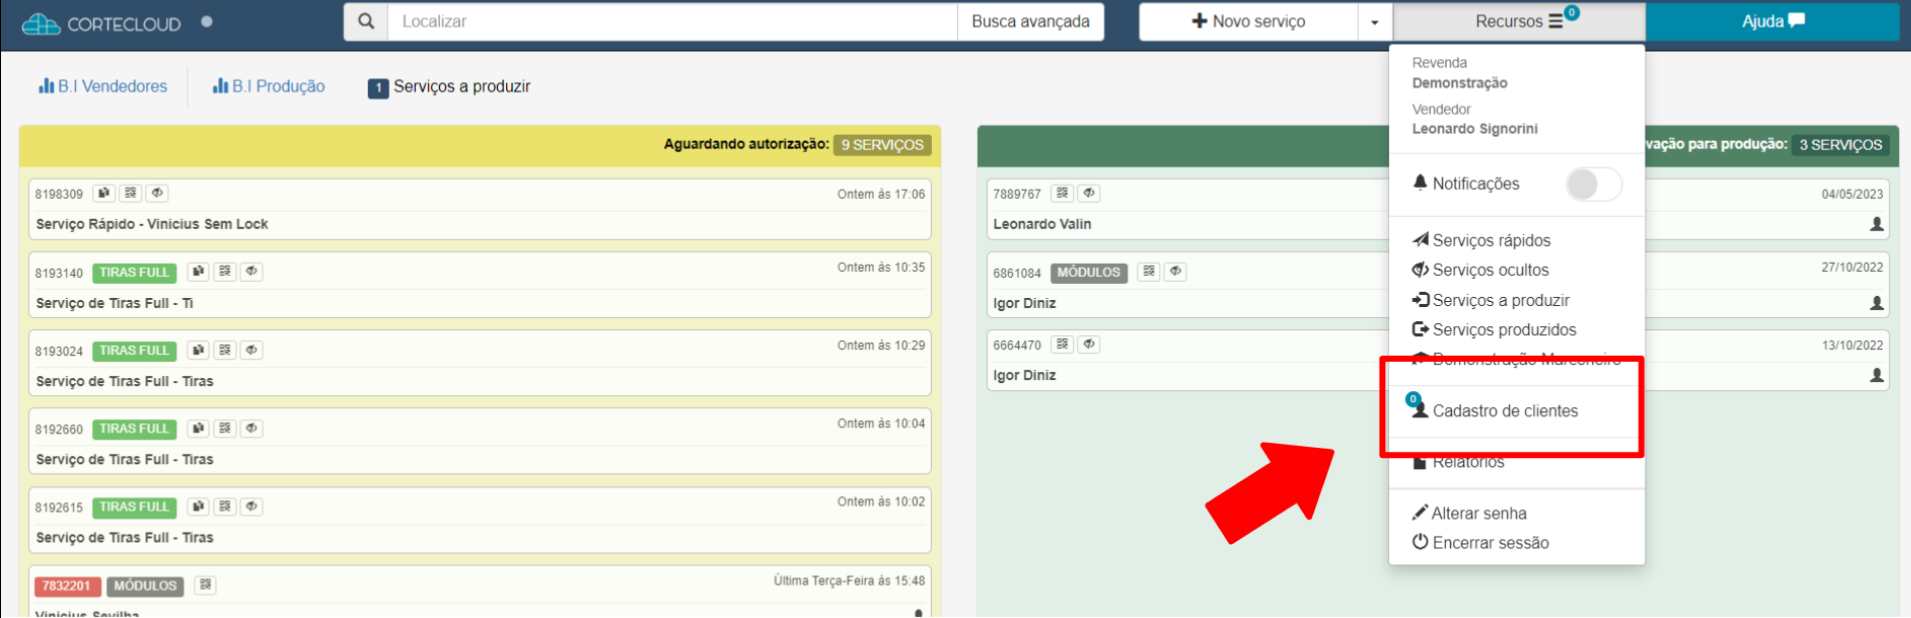Hide service 6861084 with eye icon

pyautogui.click(x=1176, y=271)
